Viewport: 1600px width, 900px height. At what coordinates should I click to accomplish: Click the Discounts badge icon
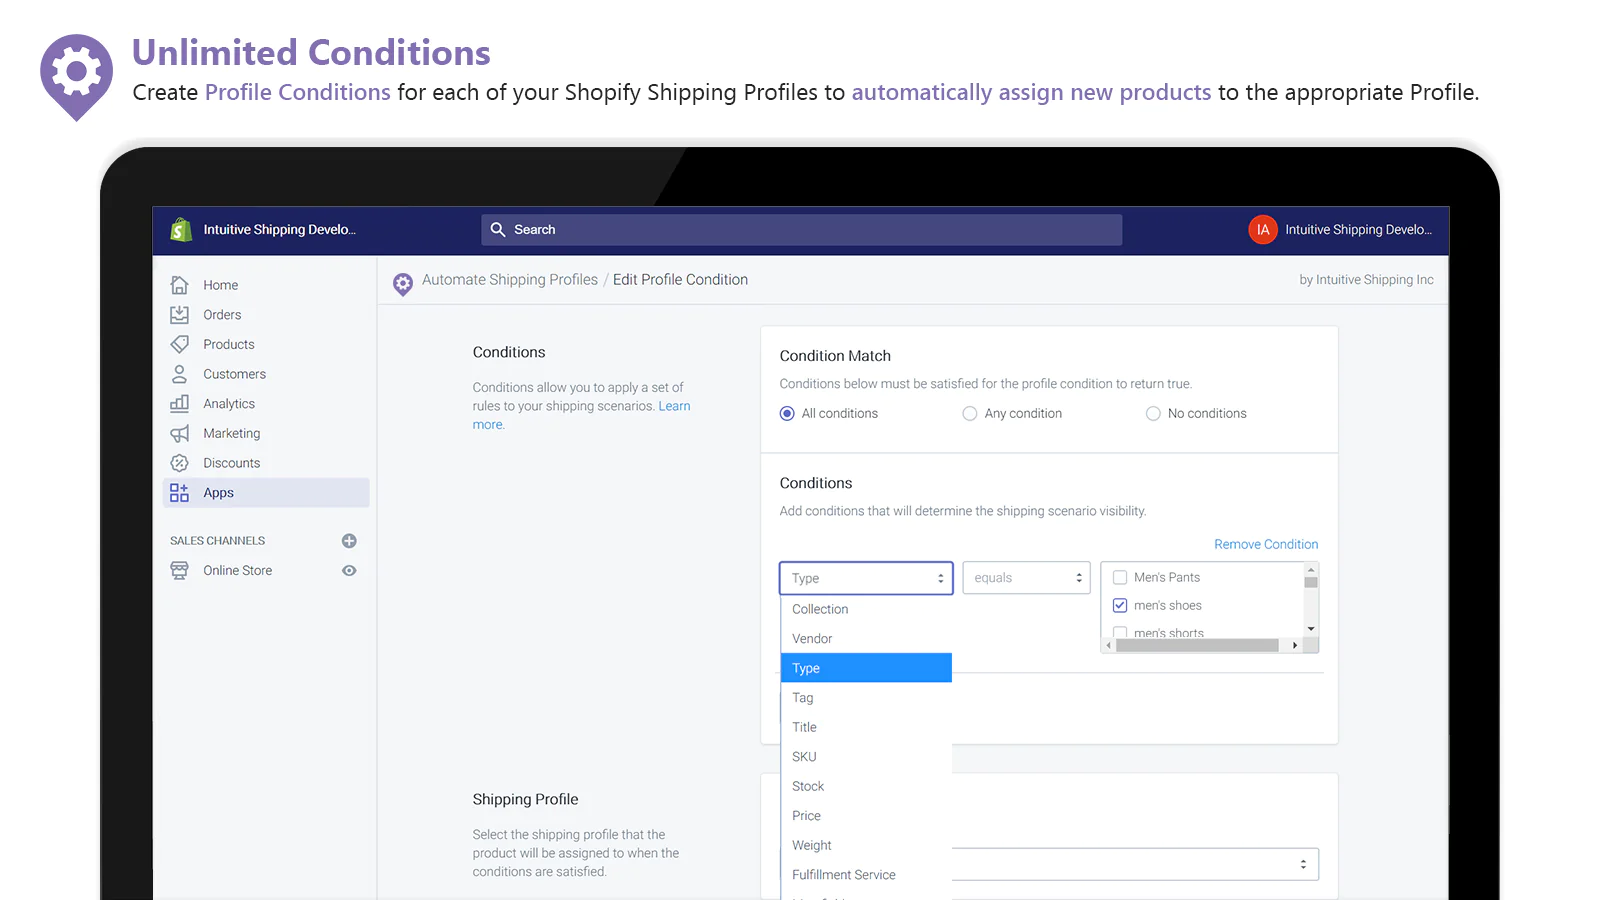click(x=180, y=463)
